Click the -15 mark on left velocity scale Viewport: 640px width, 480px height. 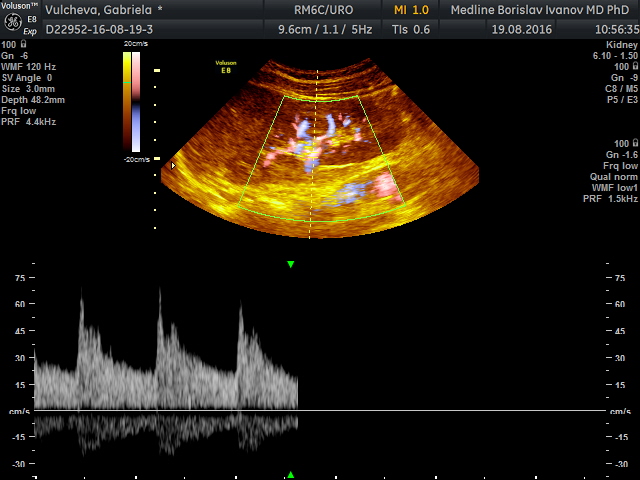18,437
